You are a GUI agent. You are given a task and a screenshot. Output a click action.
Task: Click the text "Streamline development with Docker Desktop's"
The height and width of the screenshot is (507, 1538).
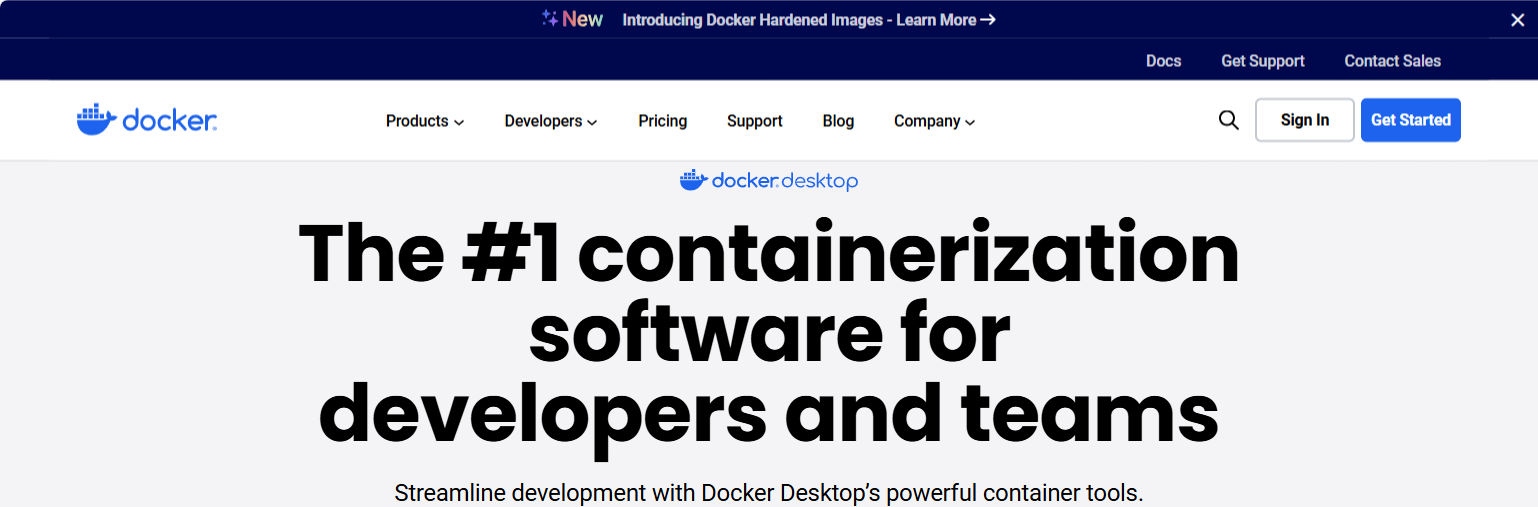pyautogui.click(x=638, y=493)
